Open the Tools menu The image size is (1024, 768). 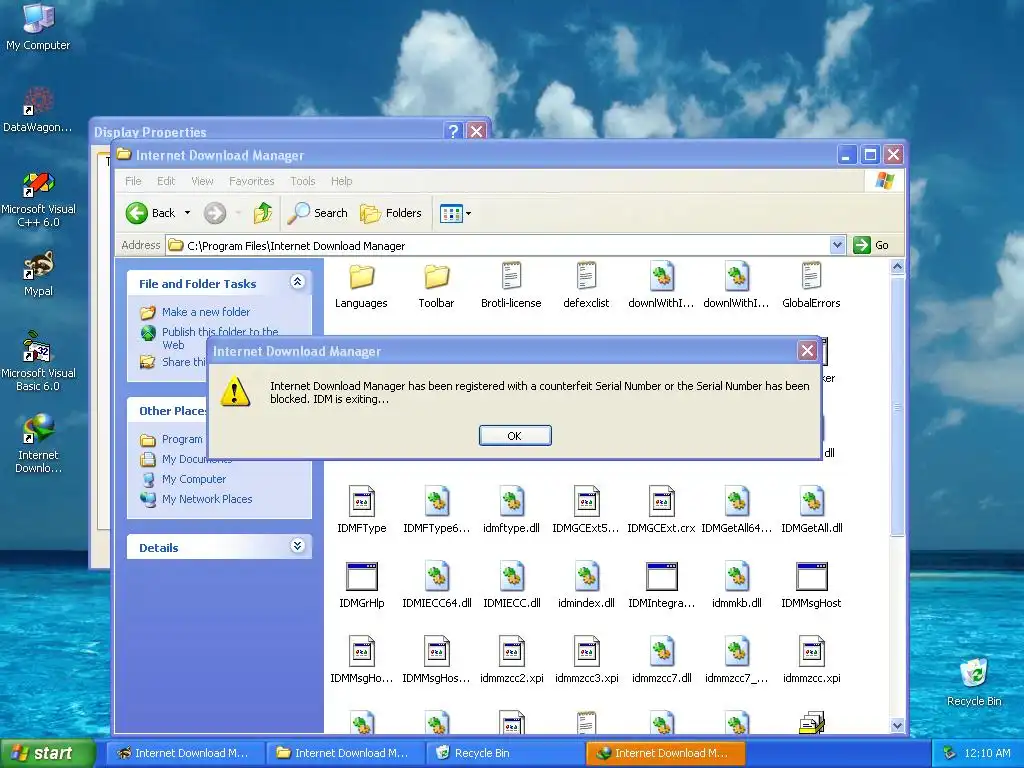click(302, 181)
